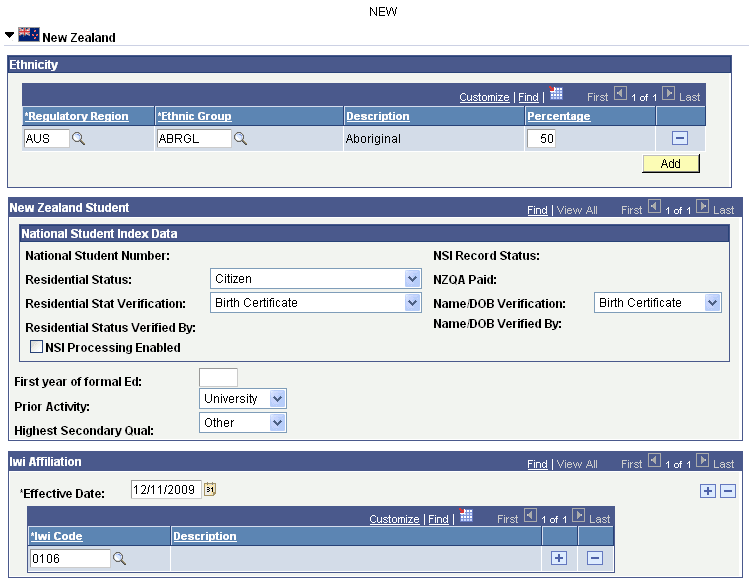Toggle NSI Processing Enabled checkbox

[x=36, y=346]
